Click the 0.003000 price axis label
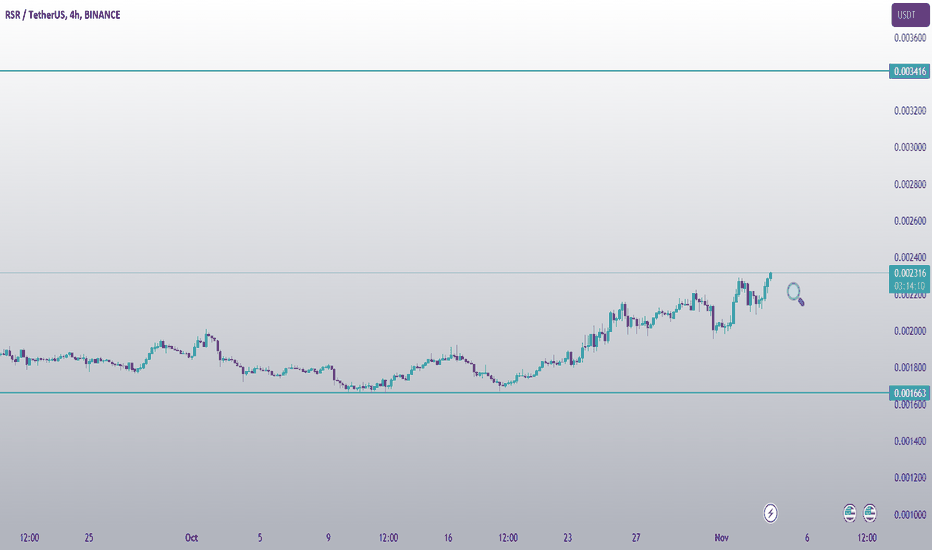The height and width of the screenshot is (550, 932). click(910, 147)
